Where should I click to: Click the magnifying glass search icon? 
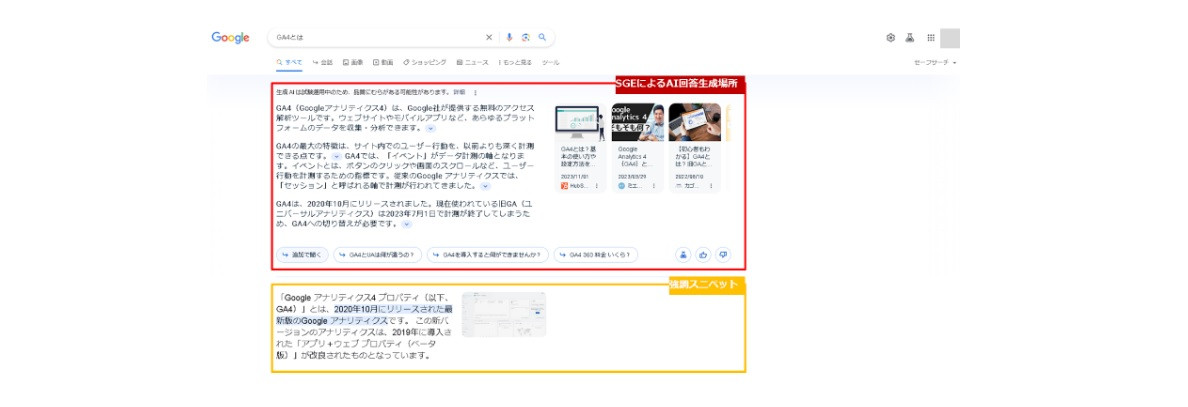[x=542, y=38]
